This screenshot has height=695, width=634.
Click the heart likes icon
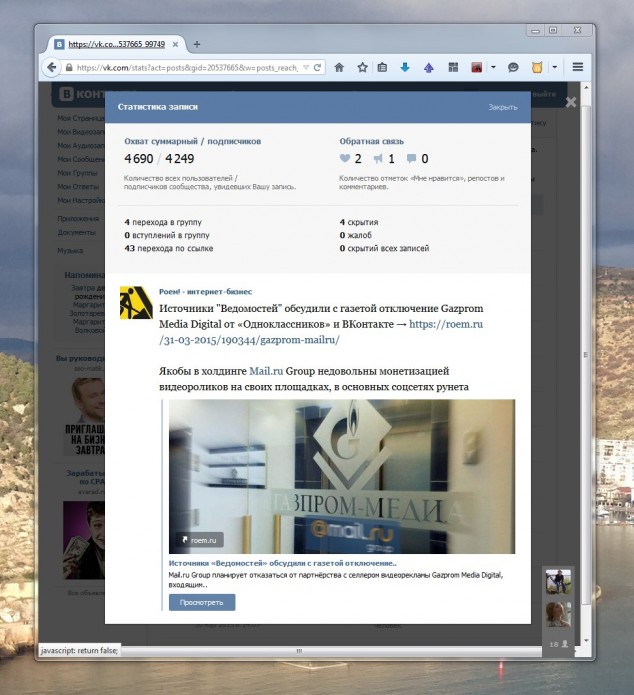click(345, 158)
